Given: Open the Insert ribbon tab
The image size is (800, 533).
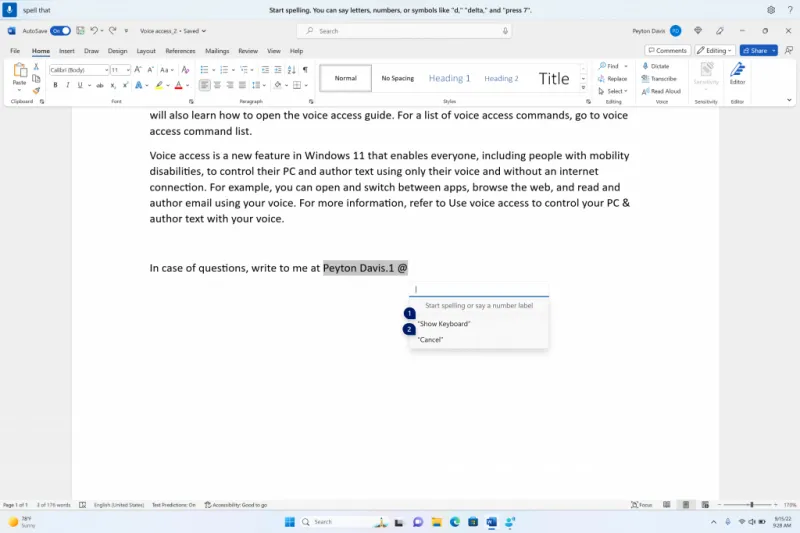Looking at the screenshot, I should tap(67, 51).
